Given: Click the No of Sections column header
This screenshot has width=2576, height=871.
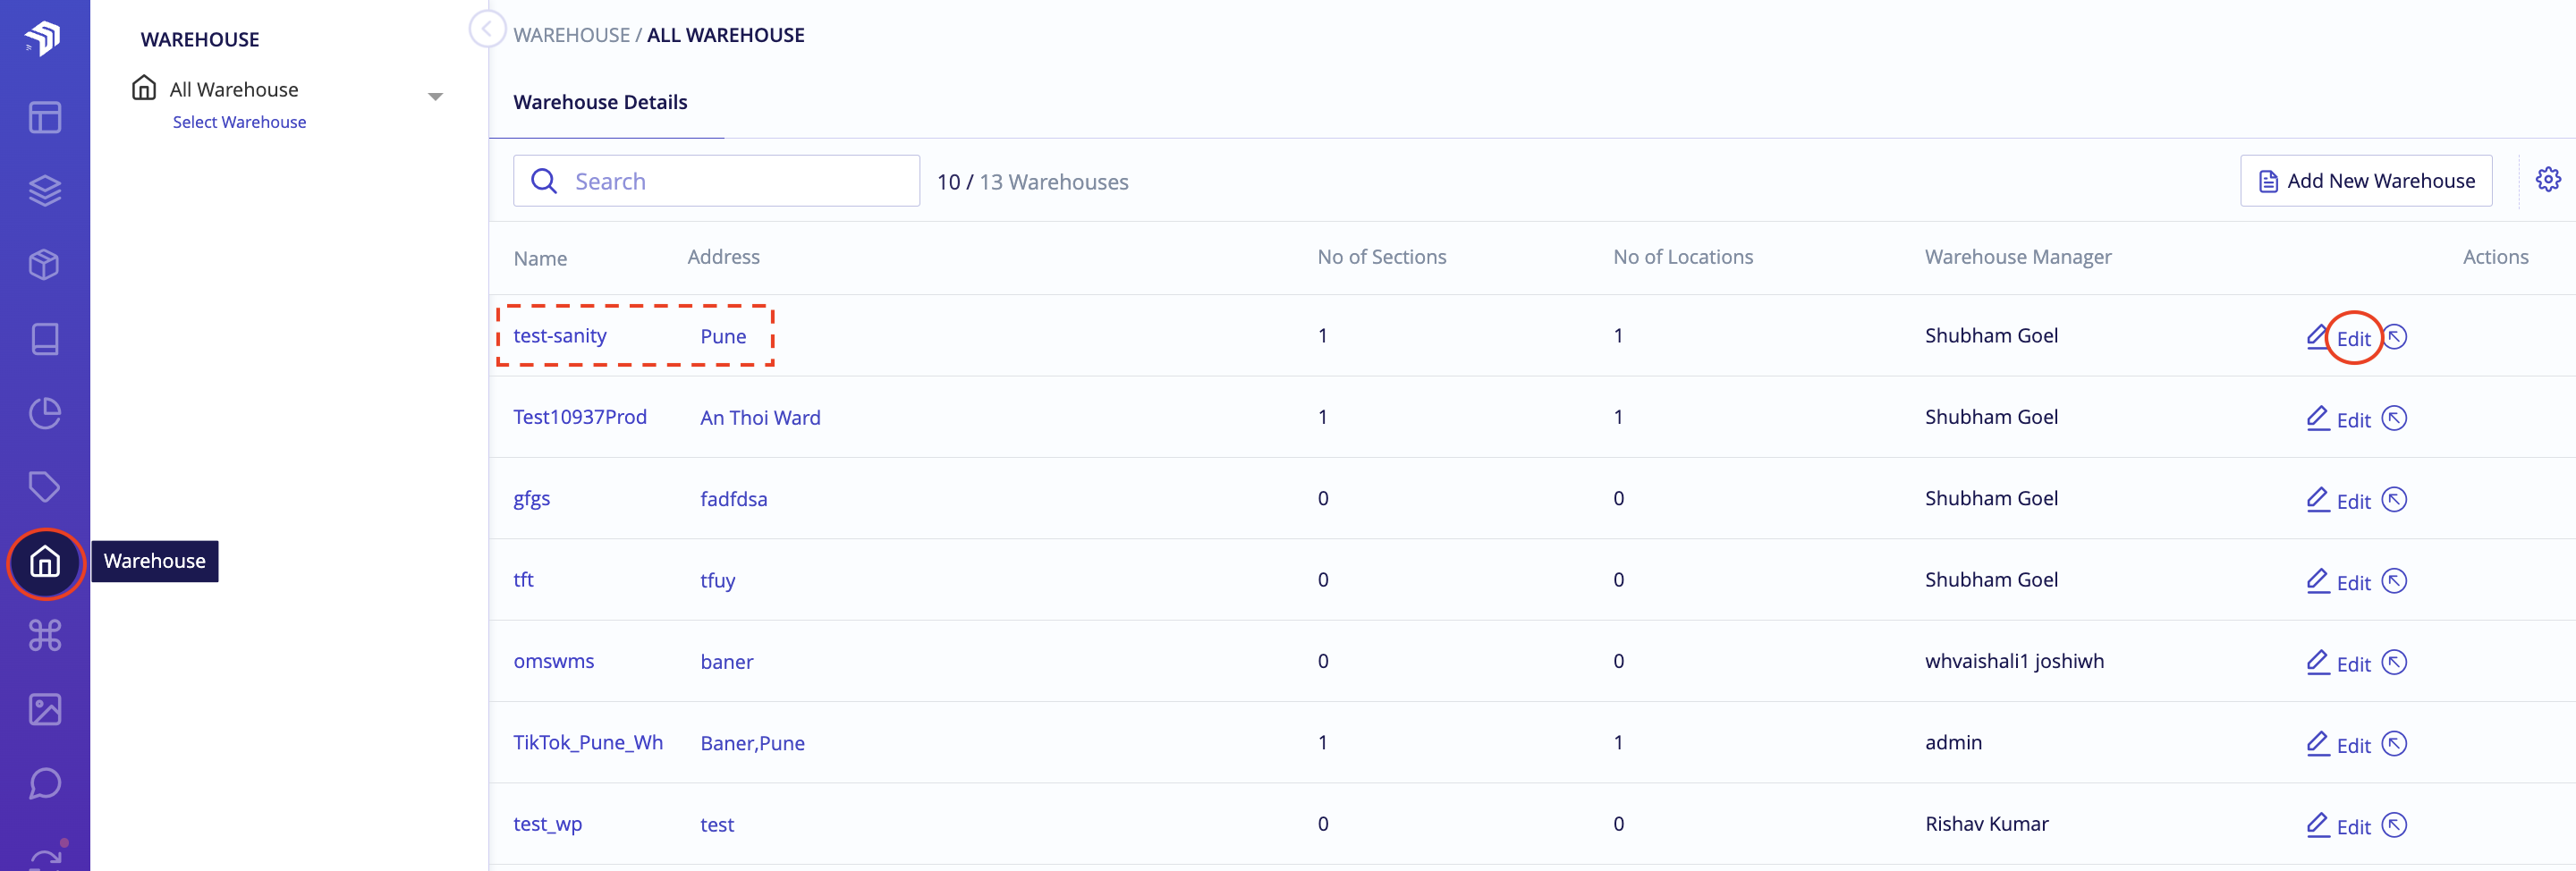Looking at the screenshot, I should (x=1382, y=257).
